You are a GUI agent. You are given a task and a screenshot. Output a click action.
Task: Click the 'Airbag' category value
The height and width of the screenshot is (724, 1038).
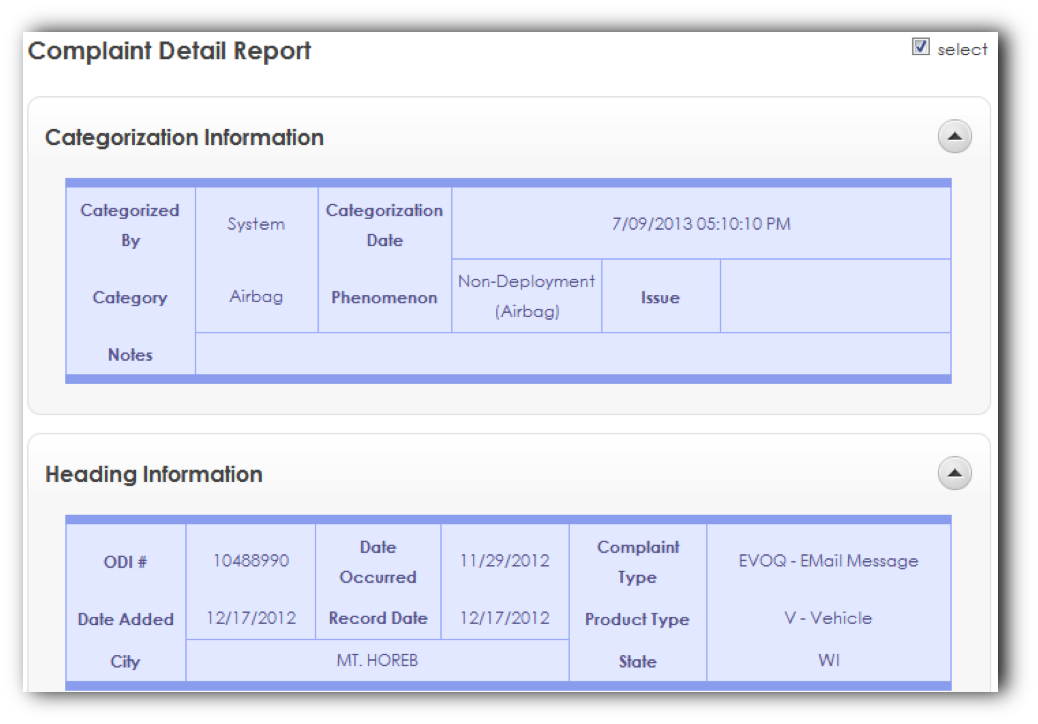pyautogui.click(x=256, y=296)
